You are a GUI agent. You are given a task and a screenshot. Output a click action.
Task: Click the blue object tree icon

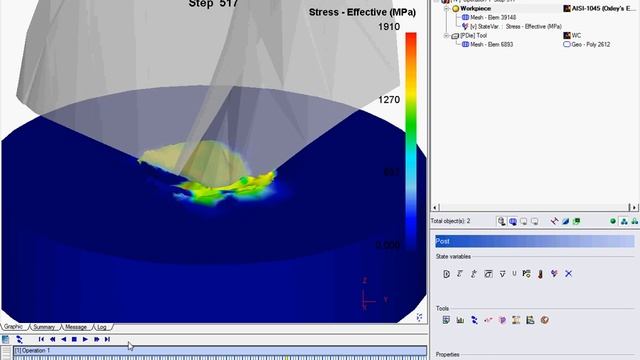(624, 221)
